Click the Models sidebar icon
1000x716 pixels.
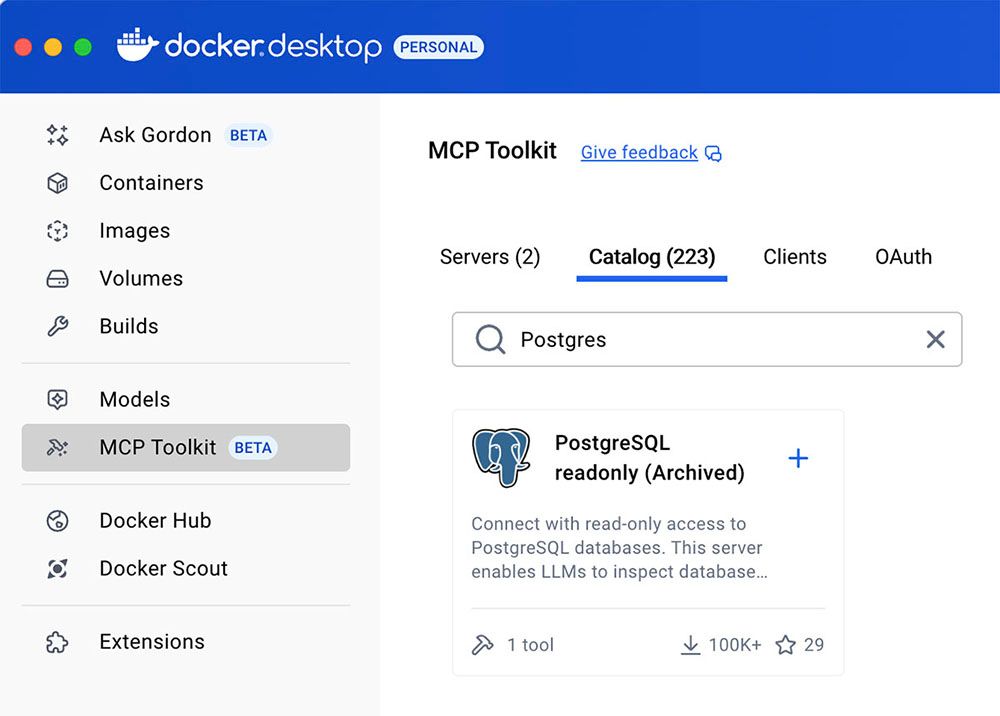pyautogui.click(x=57, y=400)
